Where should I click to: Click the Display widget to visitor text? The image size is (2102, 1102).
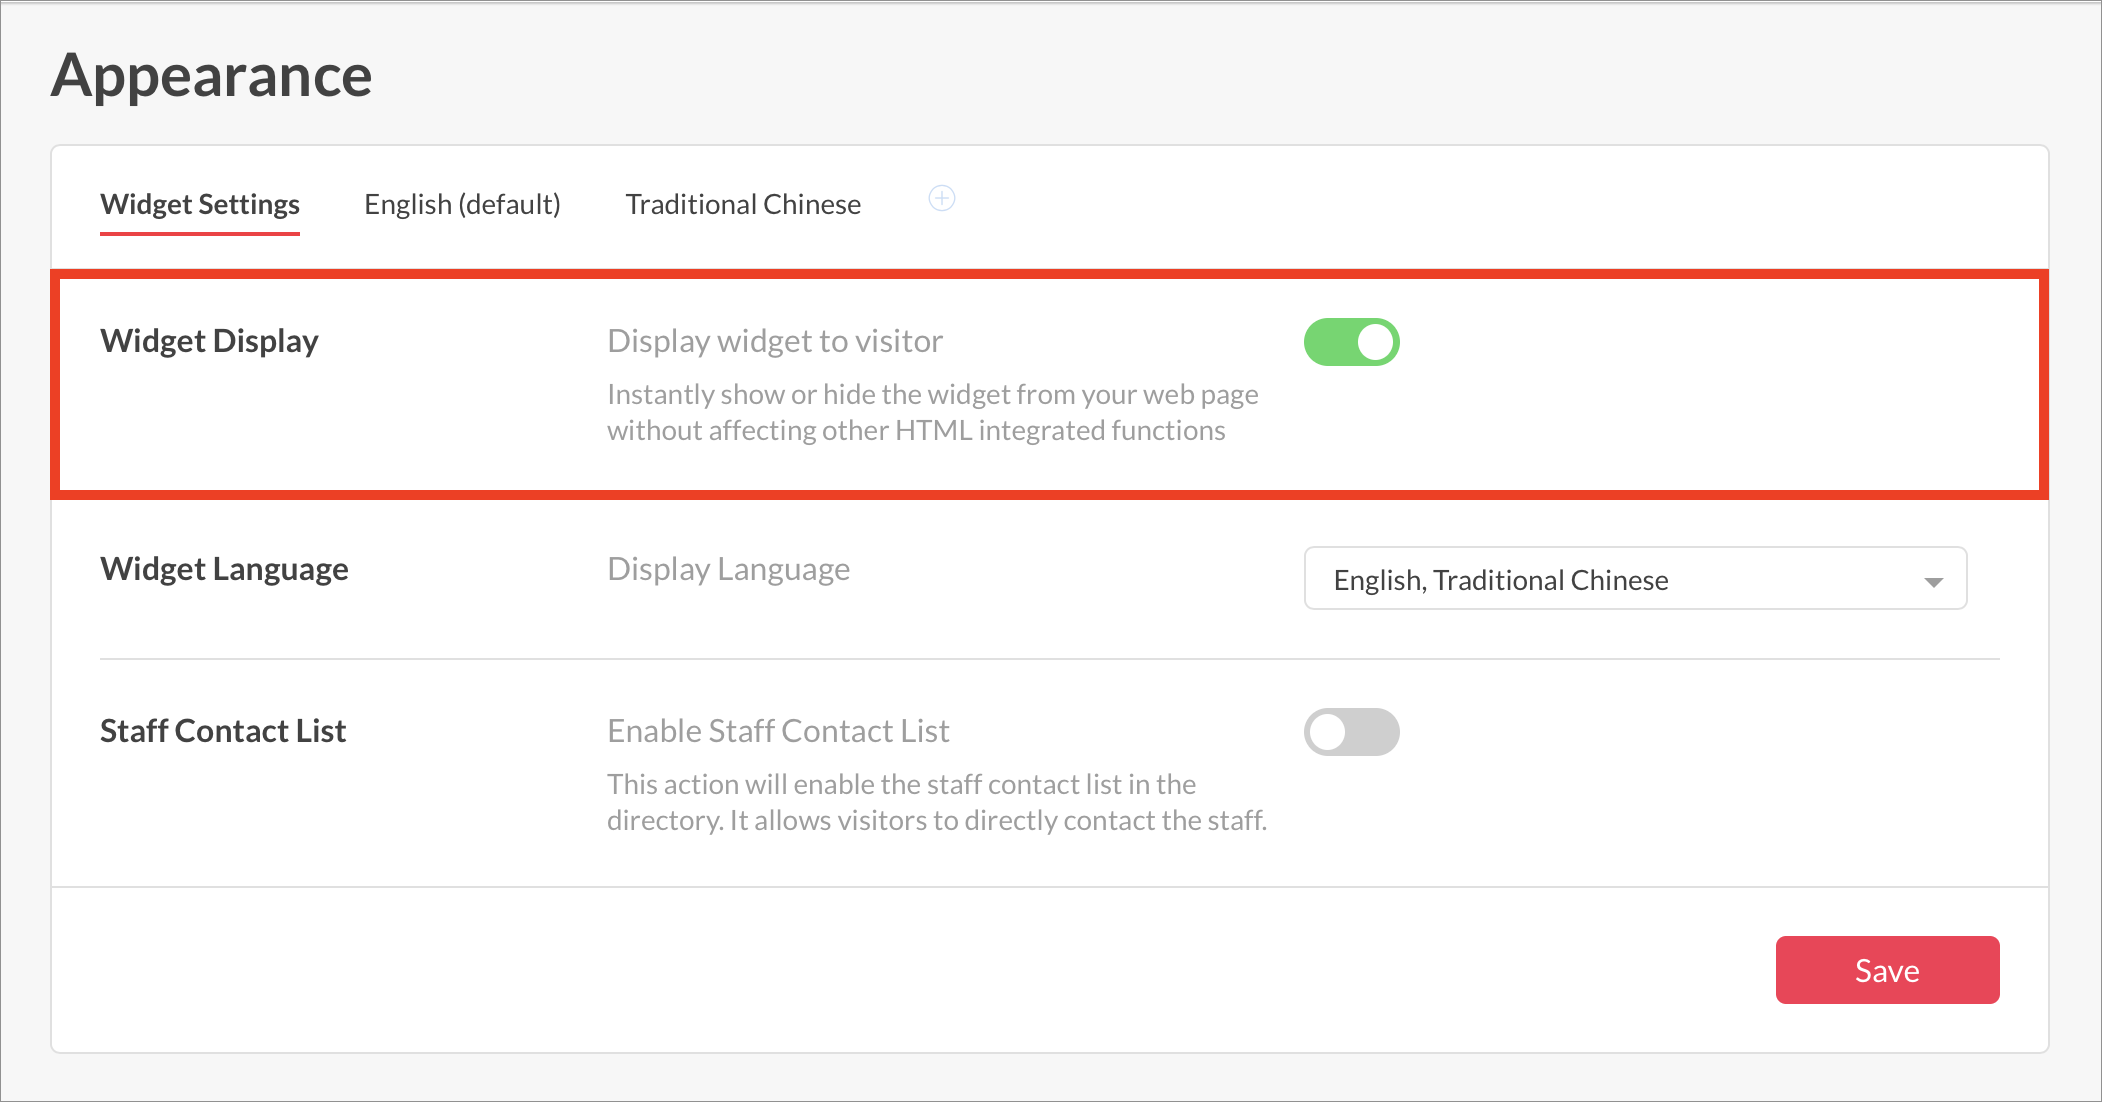[x=775, y=341]
